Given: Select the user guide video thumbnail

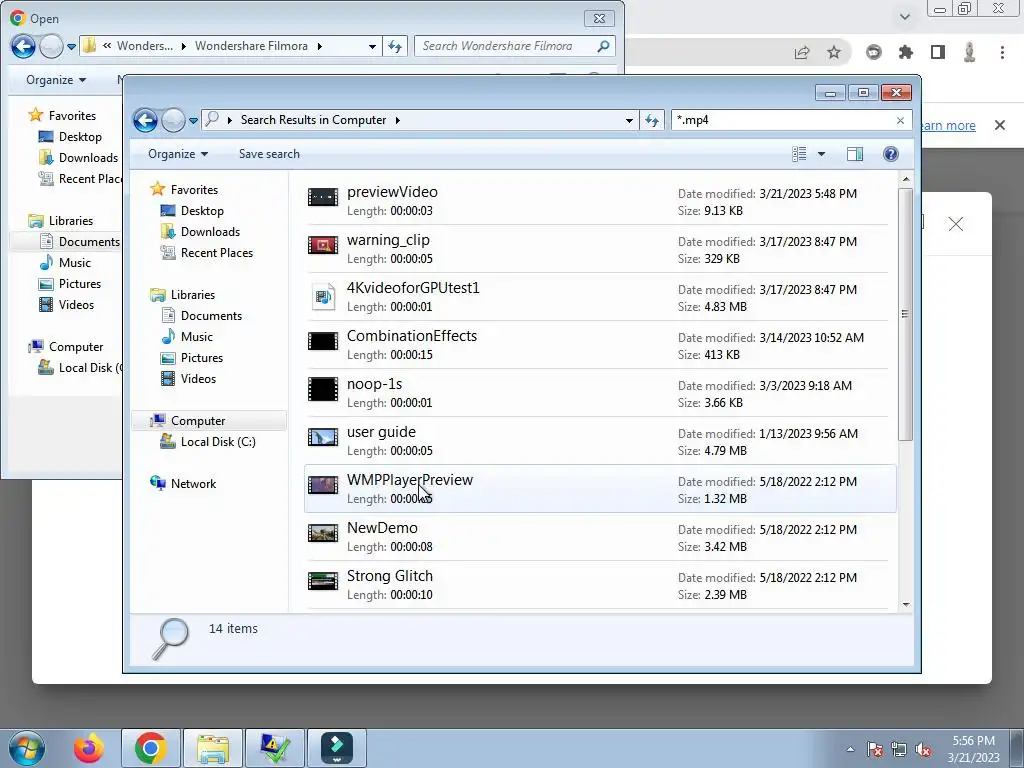Looking at the screenshot, I should (x=323, y=437).
